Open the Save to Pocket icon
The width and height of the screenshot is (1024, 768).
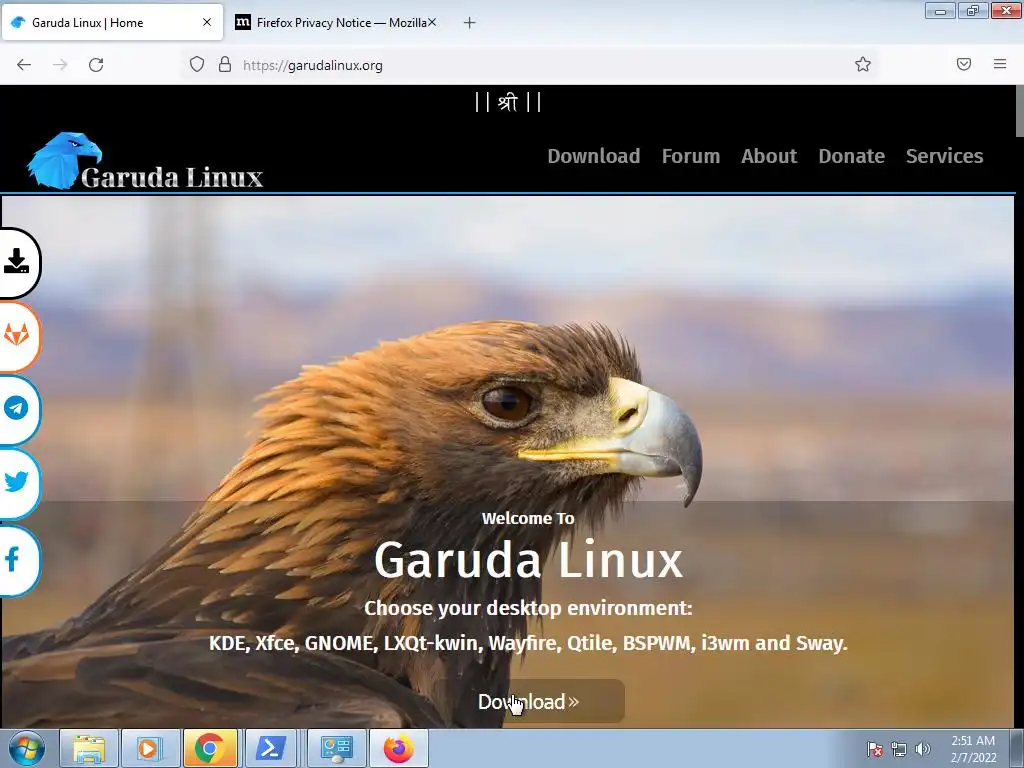[964, 64]
